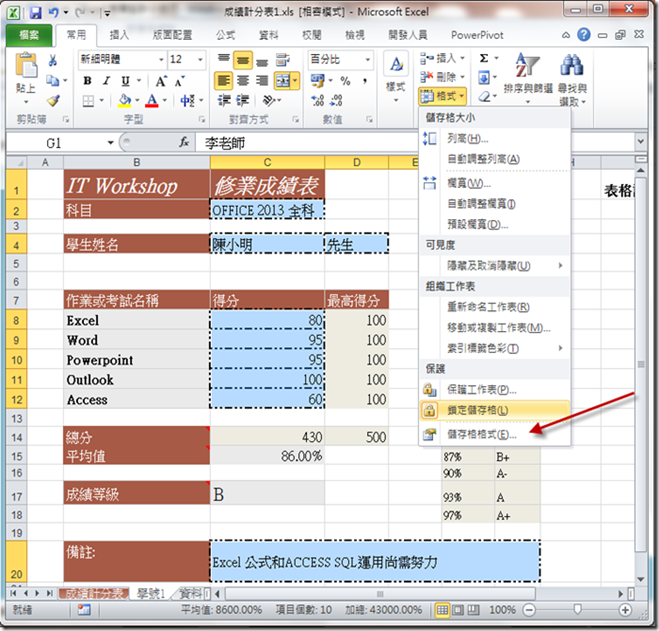Screen dimensions: 659x631
Task: Increase font size button
Action: [161, 81]
